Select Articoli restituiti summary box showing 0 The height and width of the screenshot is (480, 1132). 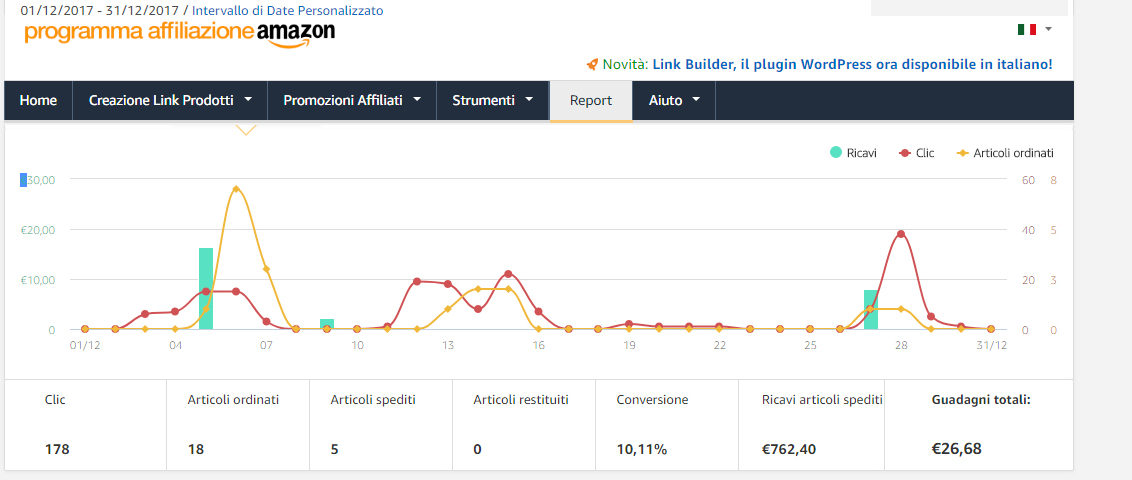(524, 424)
